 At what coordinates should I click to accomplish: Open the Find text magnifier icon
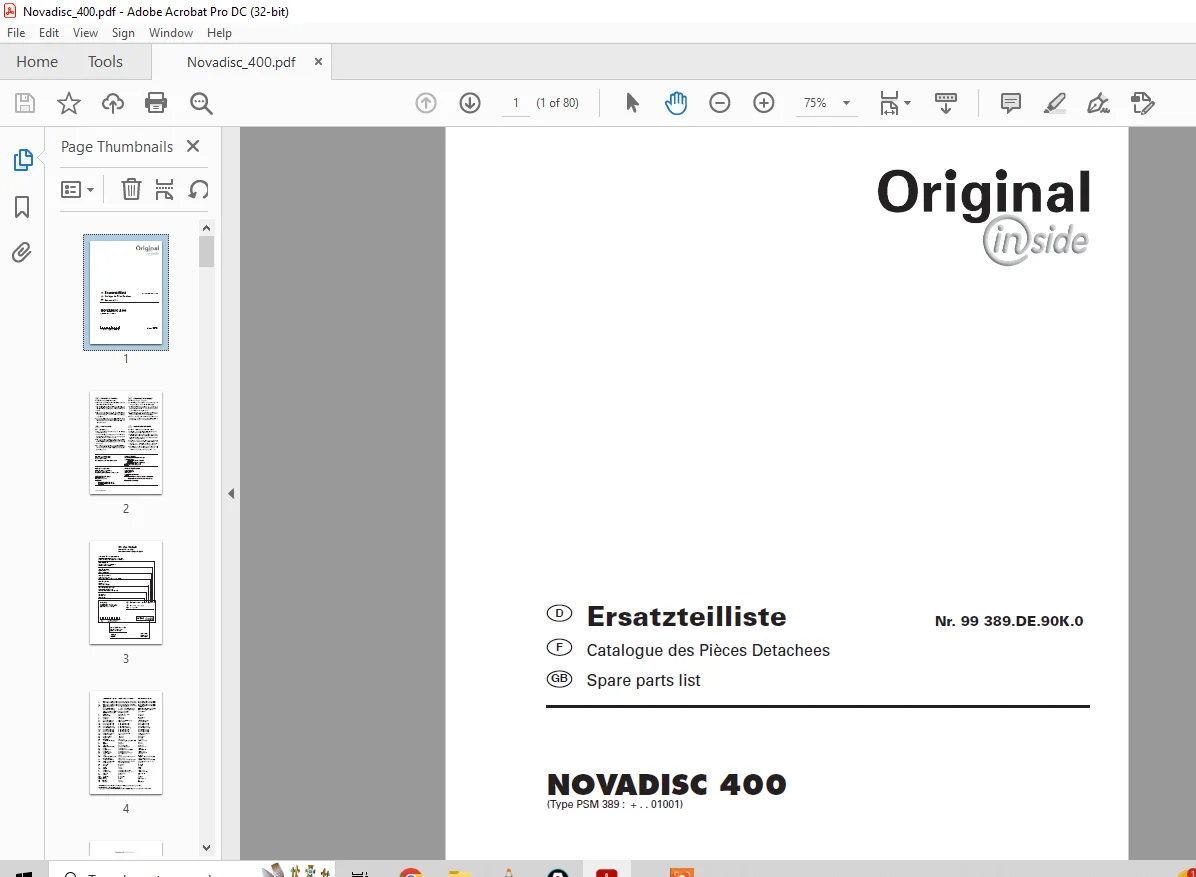pyautogui.click(x=201, y=103)
